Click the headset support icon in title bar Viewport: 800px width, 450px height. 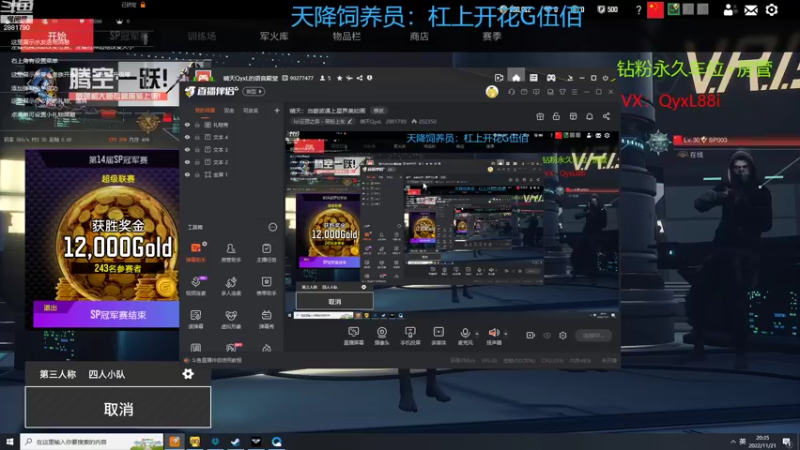512,92
